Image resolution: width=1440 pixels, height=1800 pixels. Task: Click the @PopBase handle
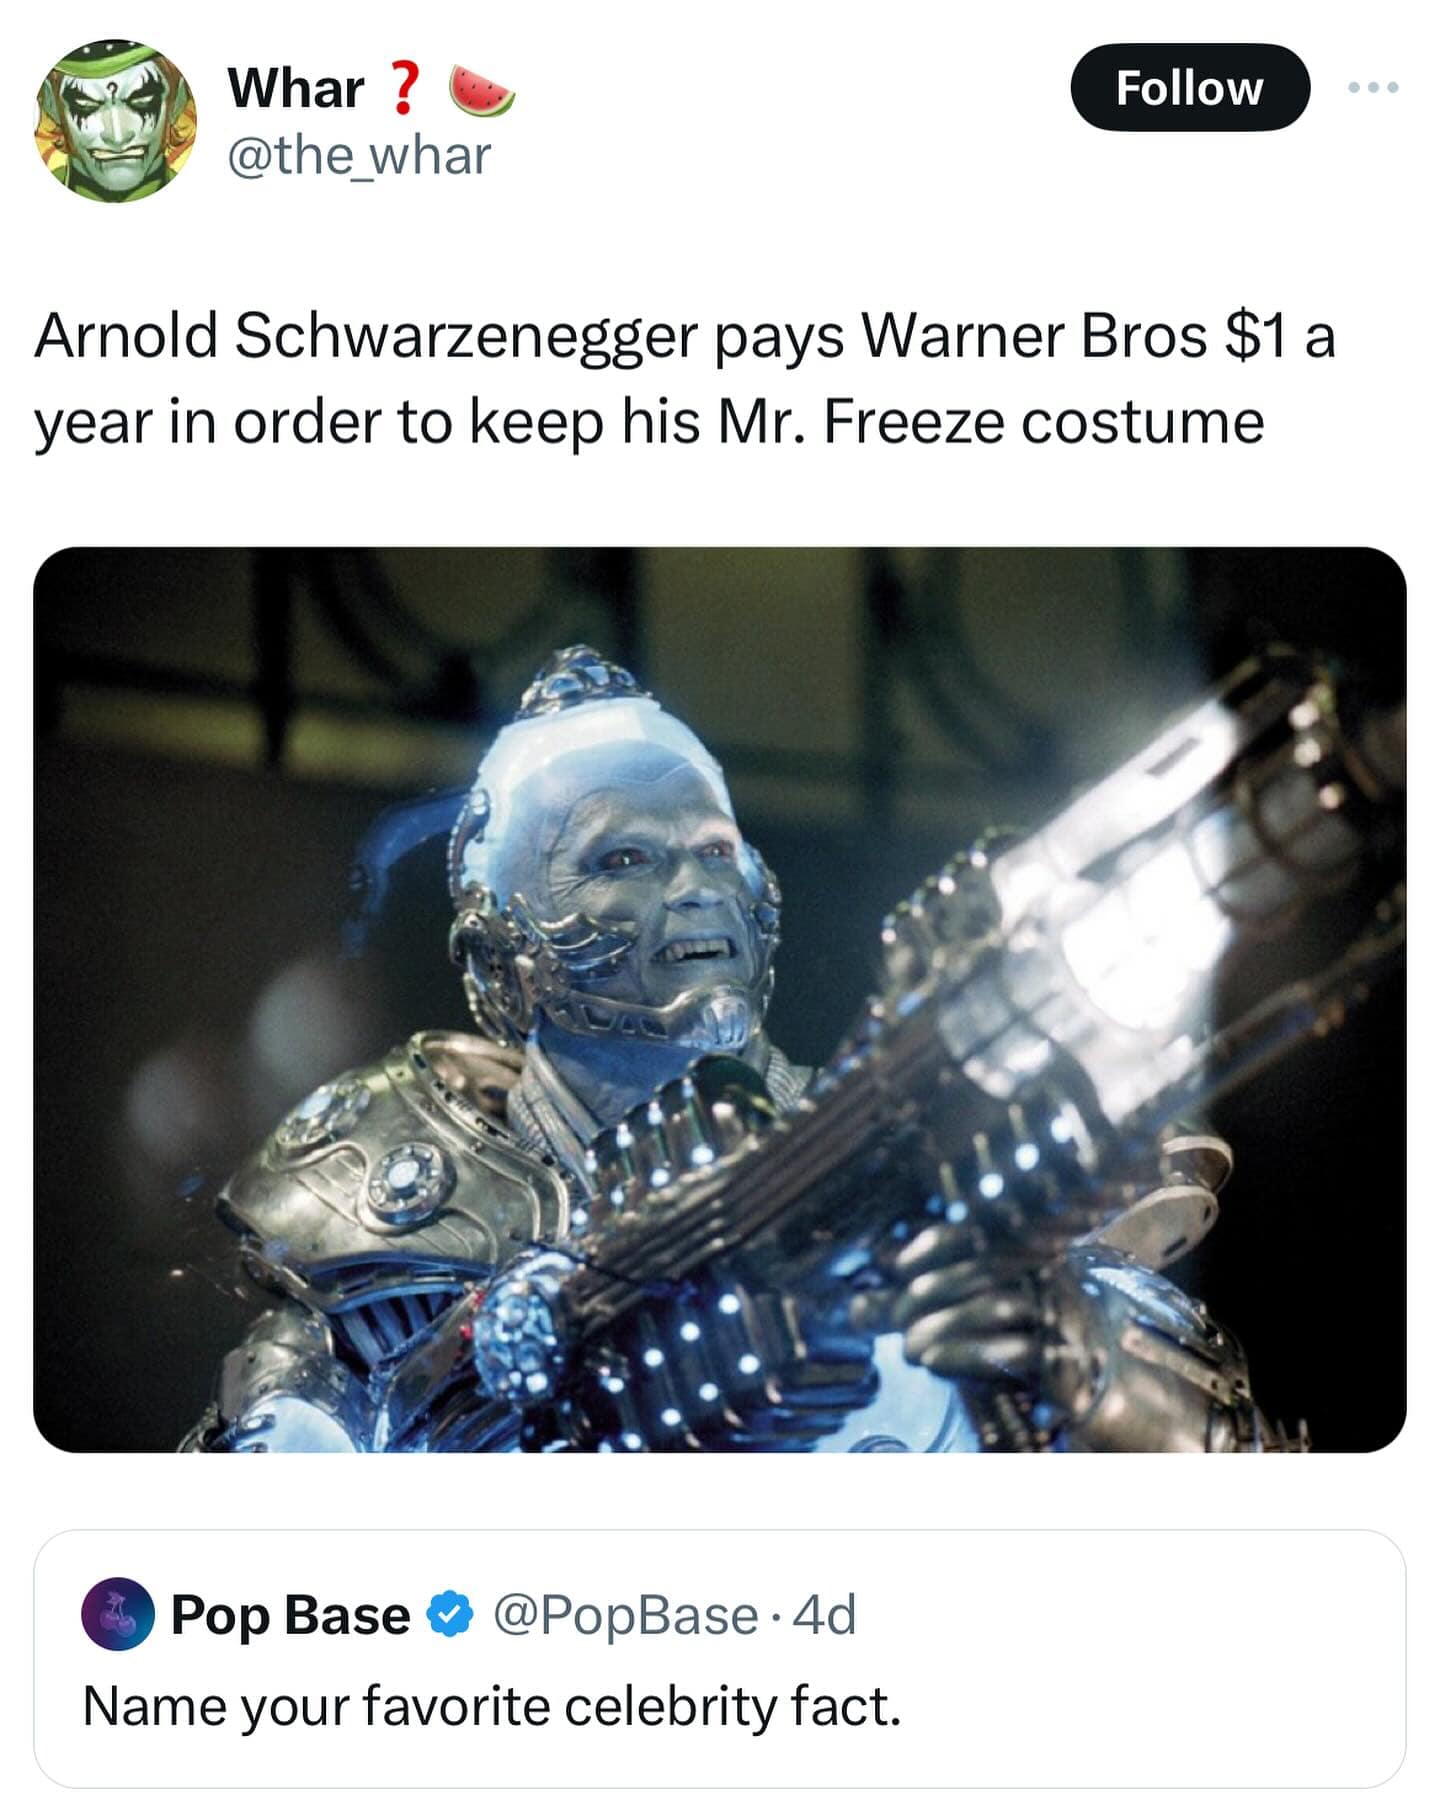pyautogui.click(x=625, y=1614)
